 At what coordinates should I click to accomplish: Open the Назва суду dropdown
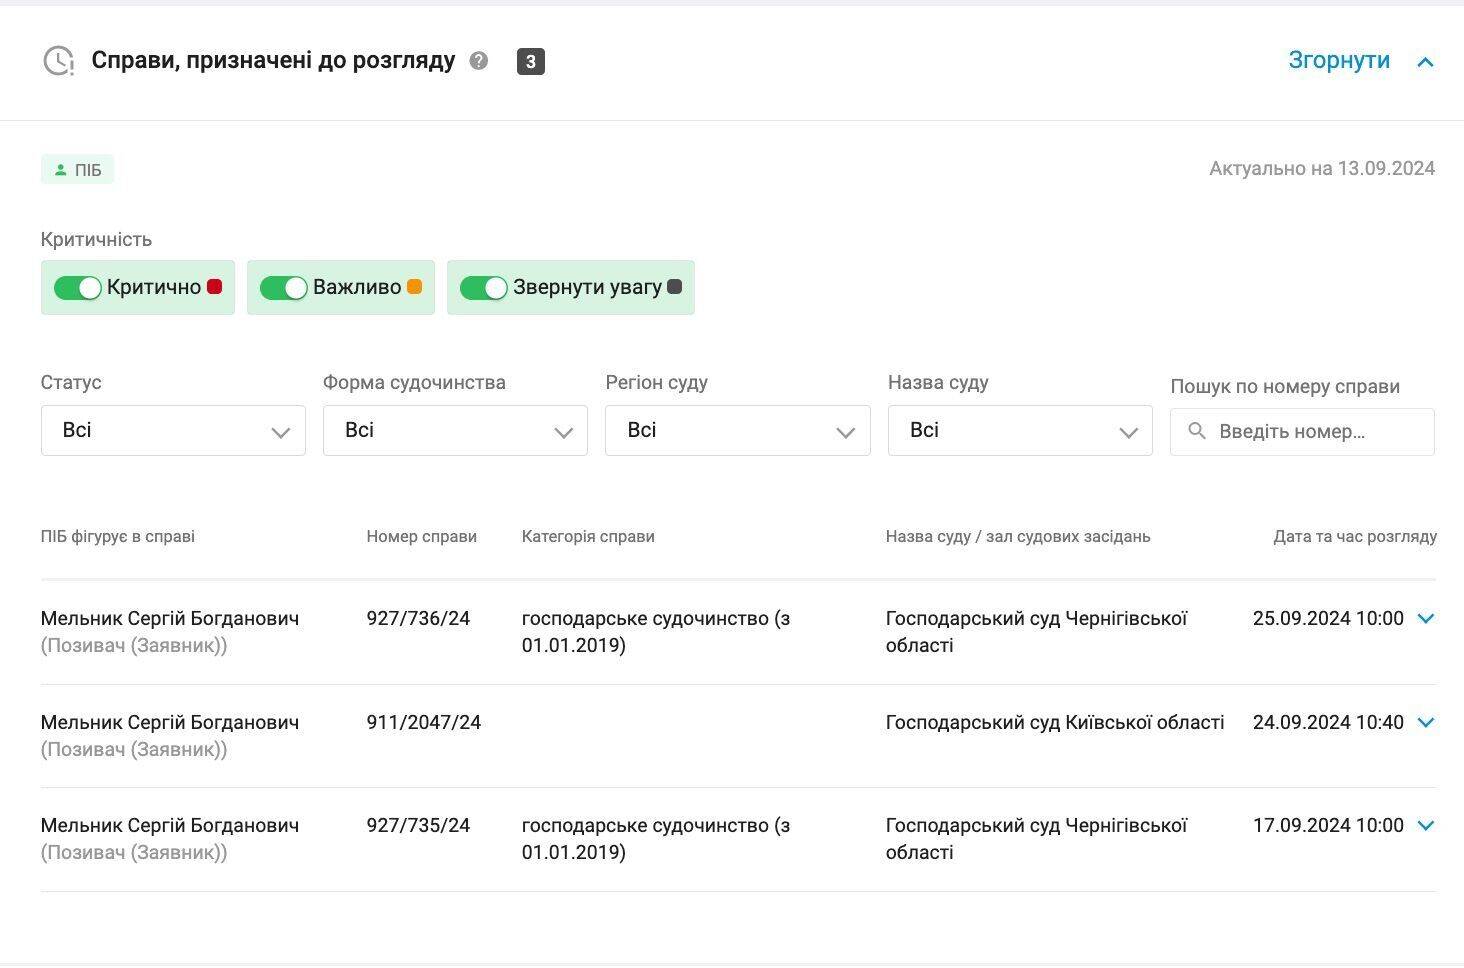(1020, 431)
